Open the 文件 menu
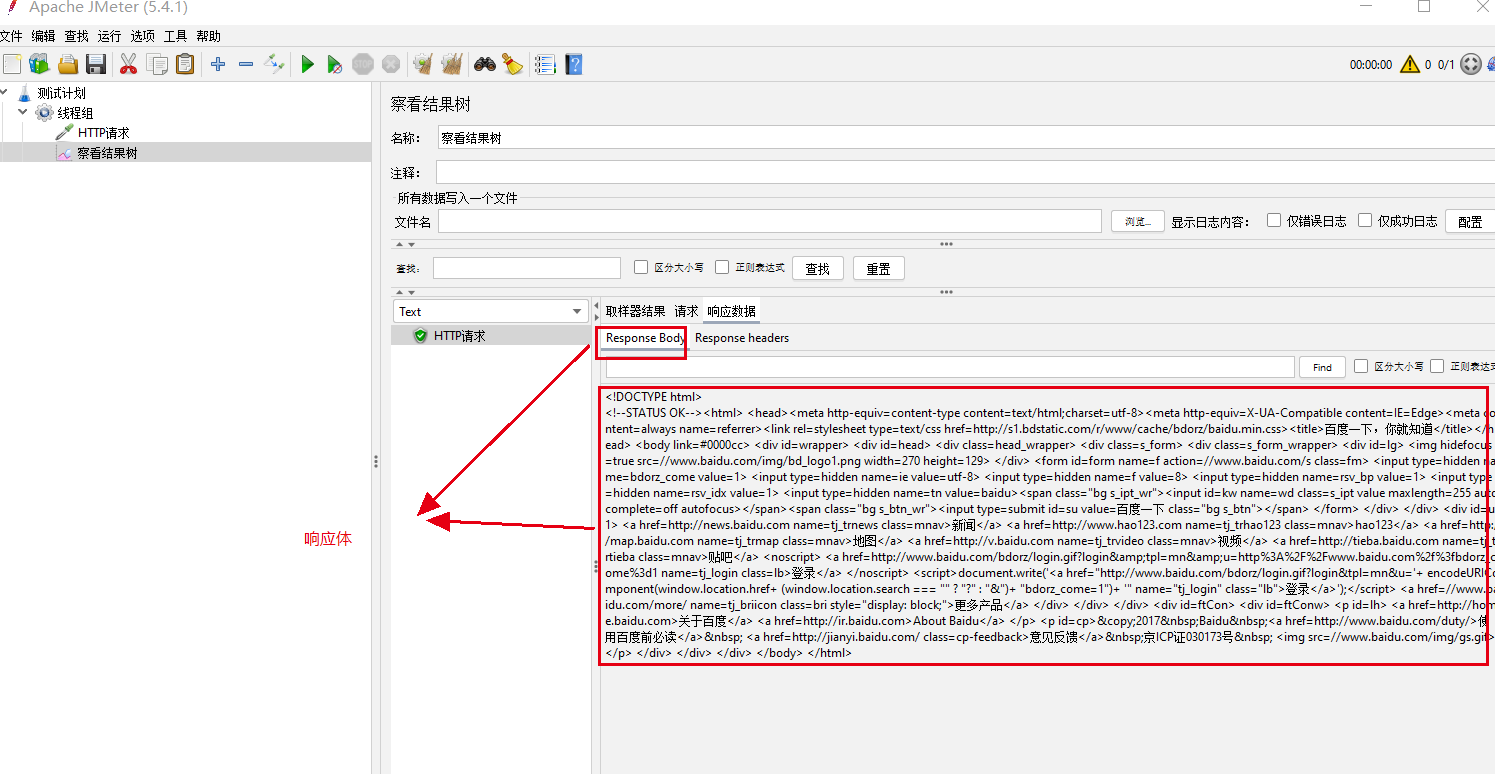 (11, 36)
